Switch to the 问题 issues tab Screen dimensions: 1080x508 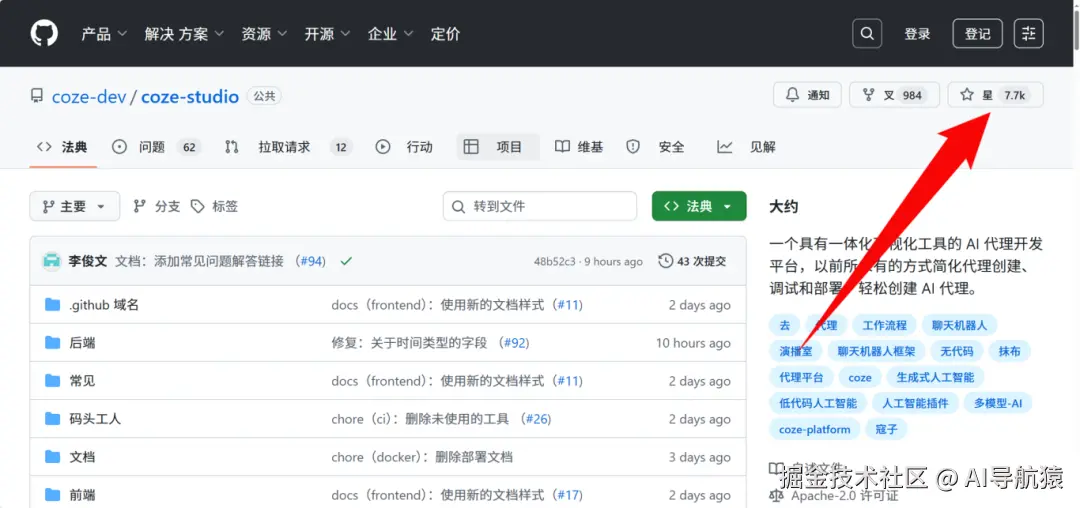click(x=156, y=147)
